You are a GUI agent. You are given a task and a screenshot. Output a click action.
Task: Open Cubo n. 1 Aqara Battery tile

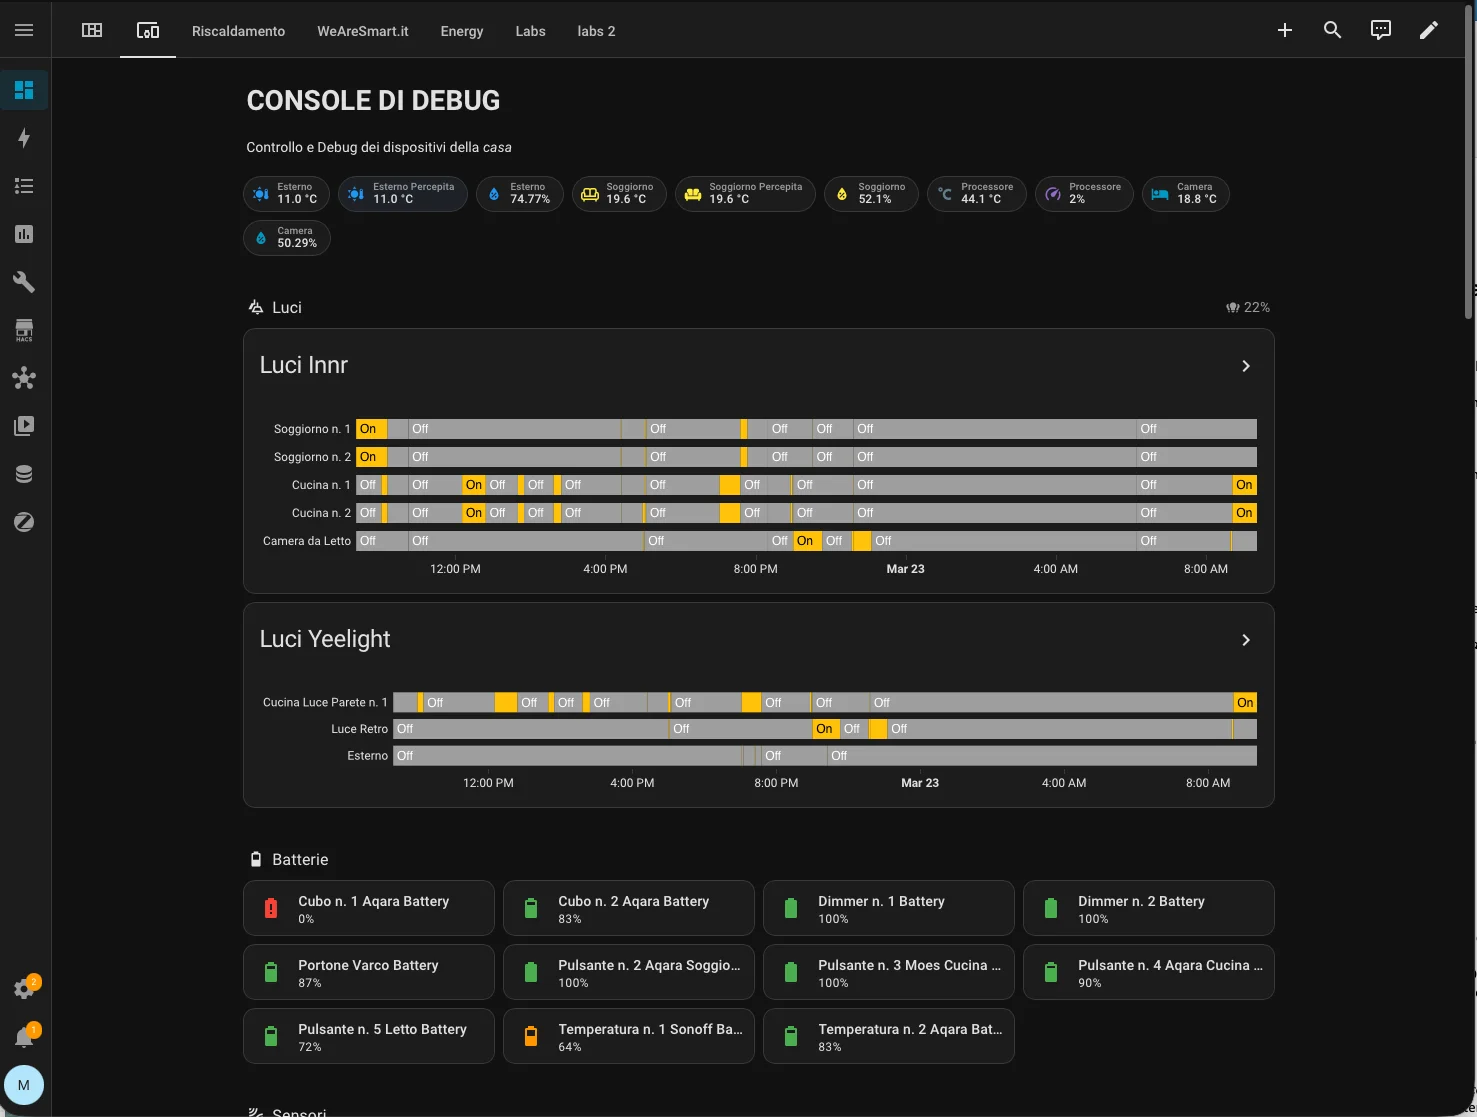tap(368, 908)
